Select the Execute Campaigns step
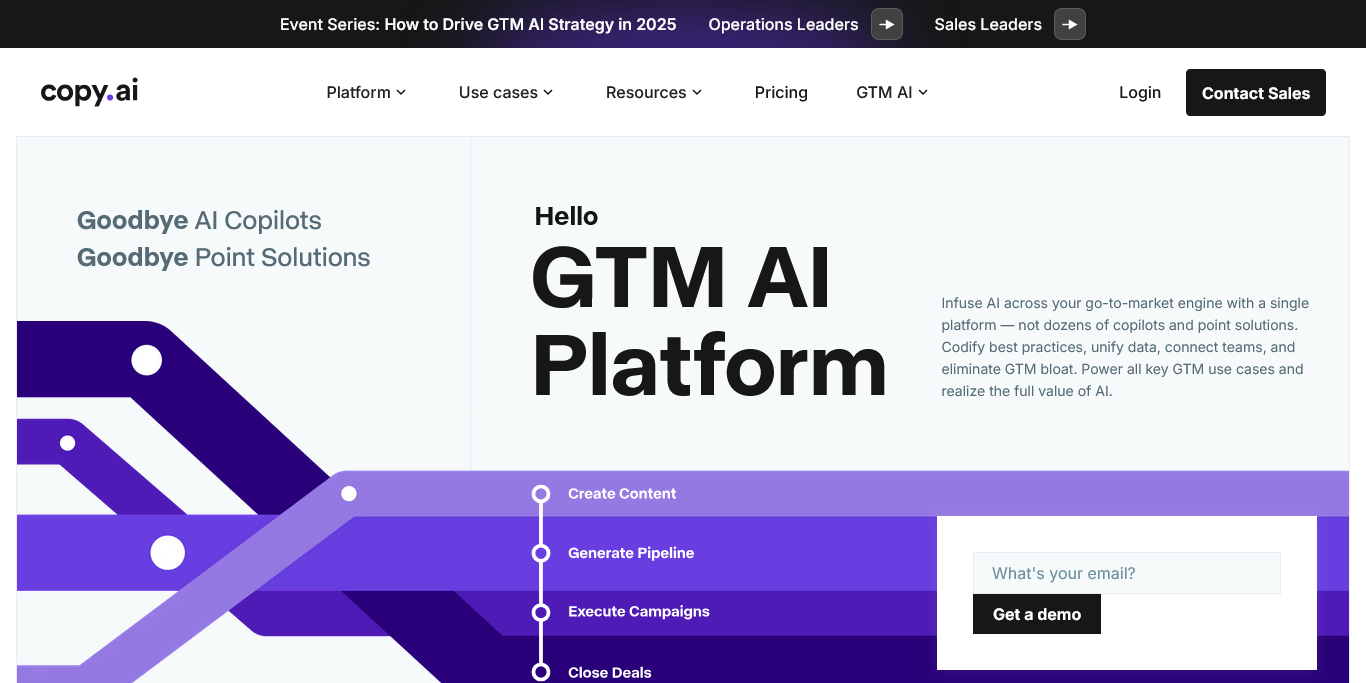The image size is (1366, 683). (x=639, y=611)
